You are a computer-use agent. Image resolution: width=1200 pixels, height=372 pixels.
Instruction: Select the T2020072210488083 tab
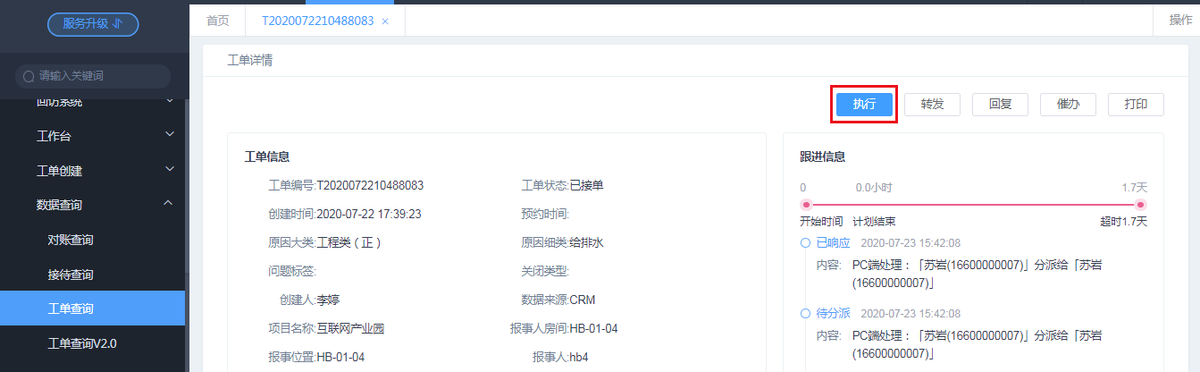[x=318, y=21]
